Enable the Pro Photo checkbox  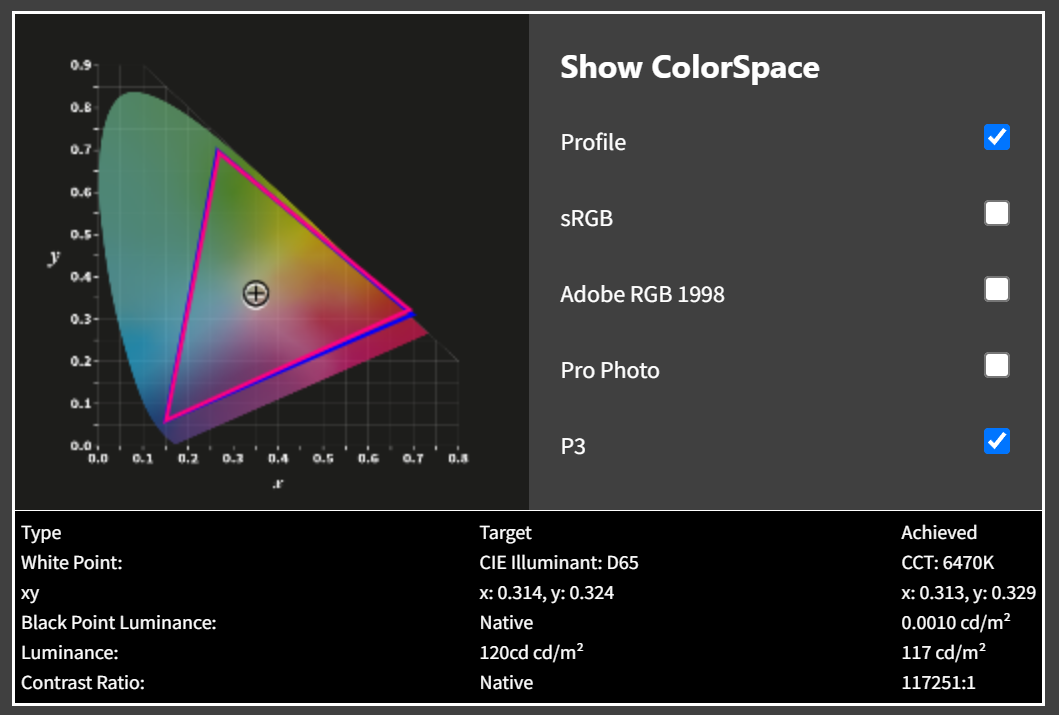tap(996, 365)
